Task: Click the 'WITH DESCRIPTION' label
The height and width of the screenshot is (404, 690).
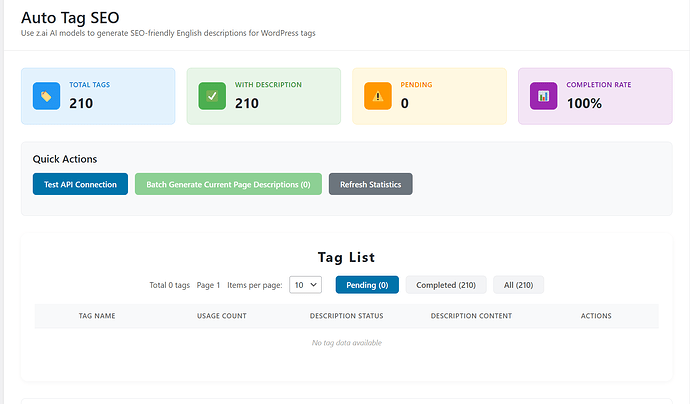Action: [268, 84]
